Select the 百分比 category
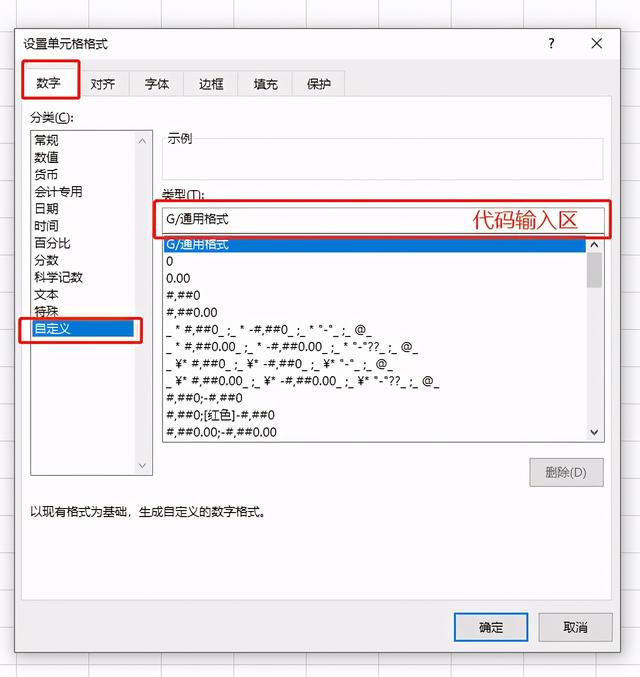640x677 pixels. pos(52,243)
